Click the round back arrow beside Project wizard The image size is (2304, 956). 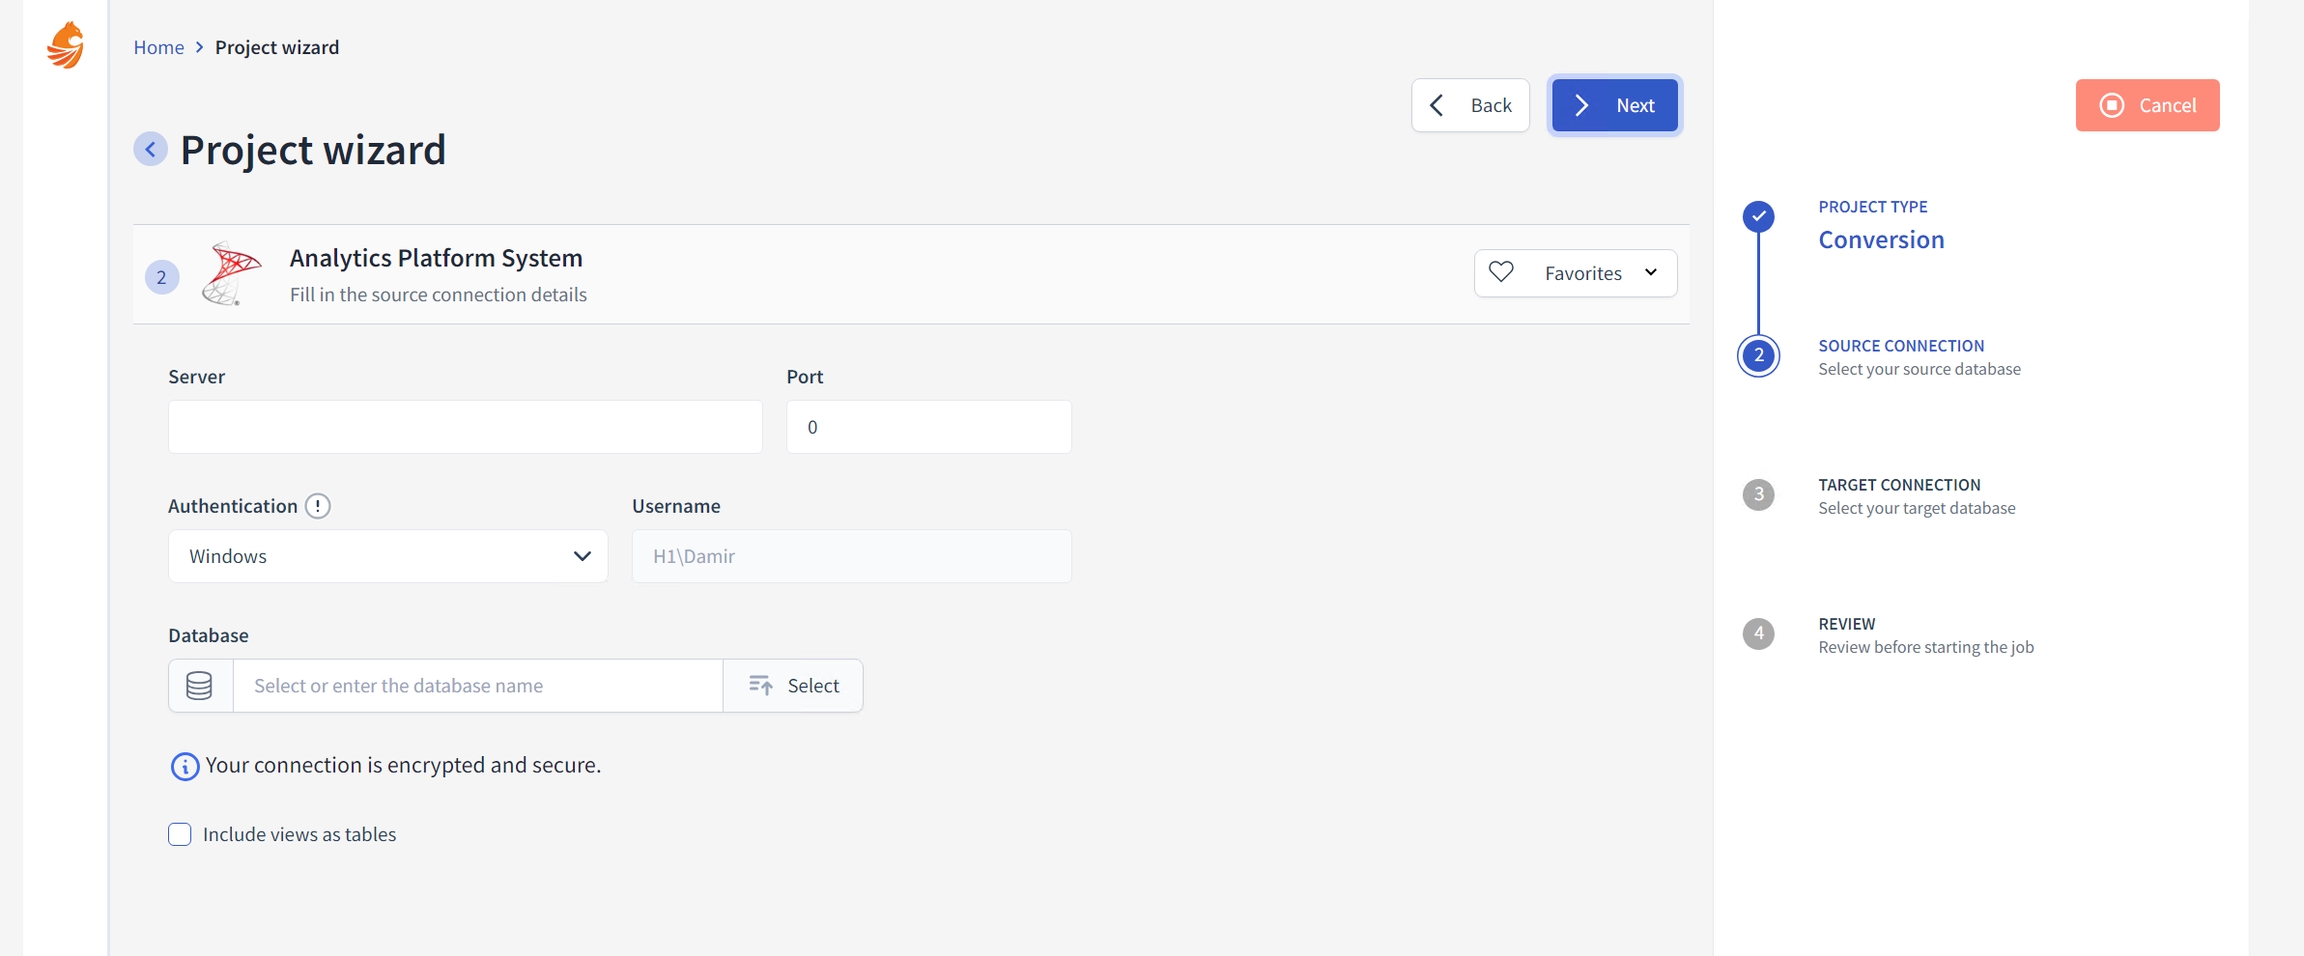pyautogui.click(x=150, y=150)
